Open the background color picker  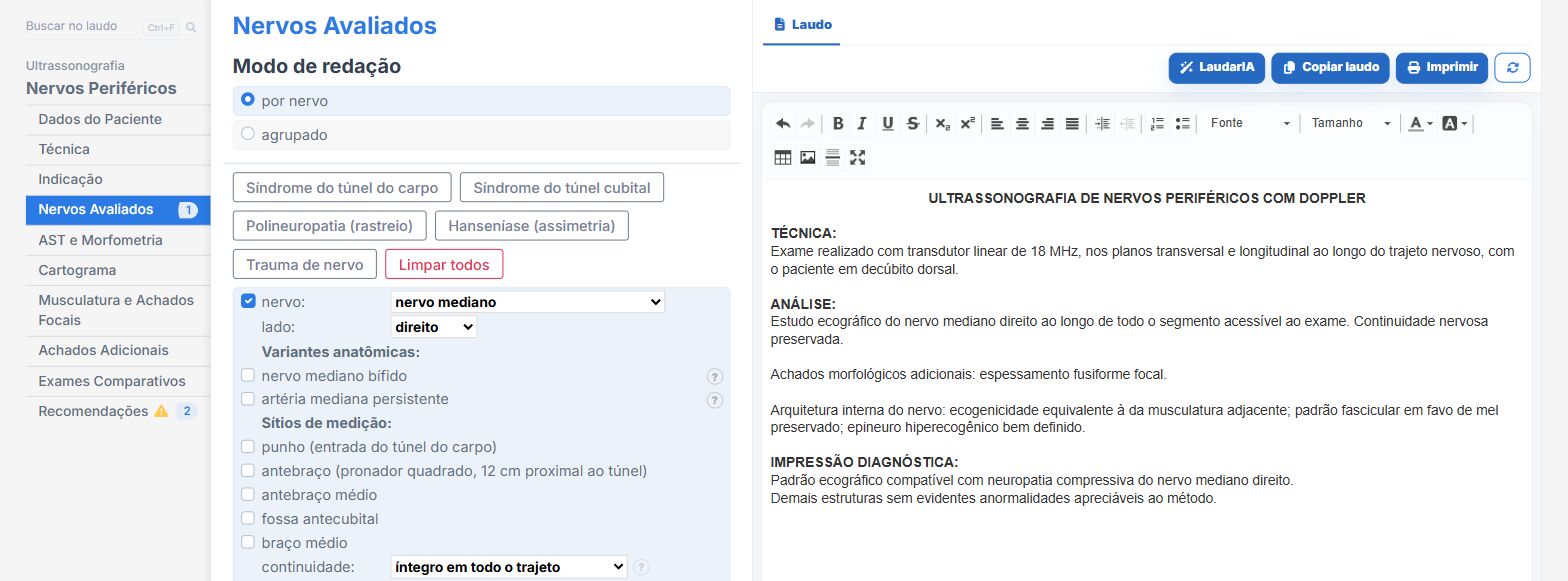[x=1455, y=123]
